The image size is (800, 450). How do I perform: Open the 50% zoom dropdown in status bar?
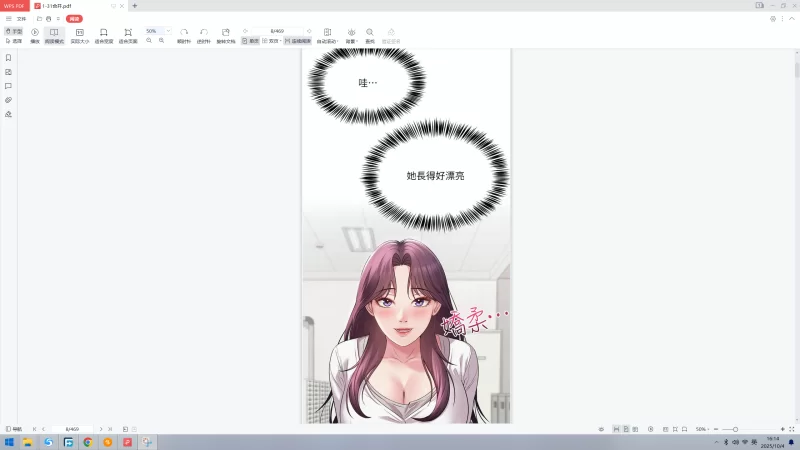(x=703, y=429)
